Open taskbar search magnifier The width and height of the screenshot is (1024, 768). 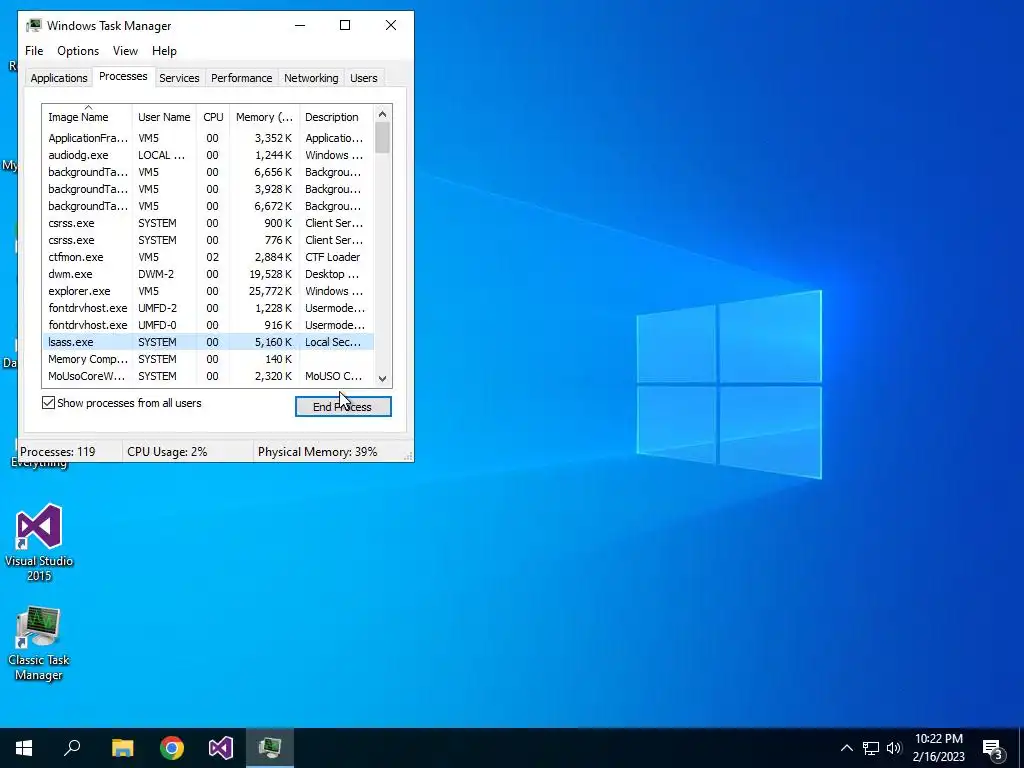click(72, 748)
